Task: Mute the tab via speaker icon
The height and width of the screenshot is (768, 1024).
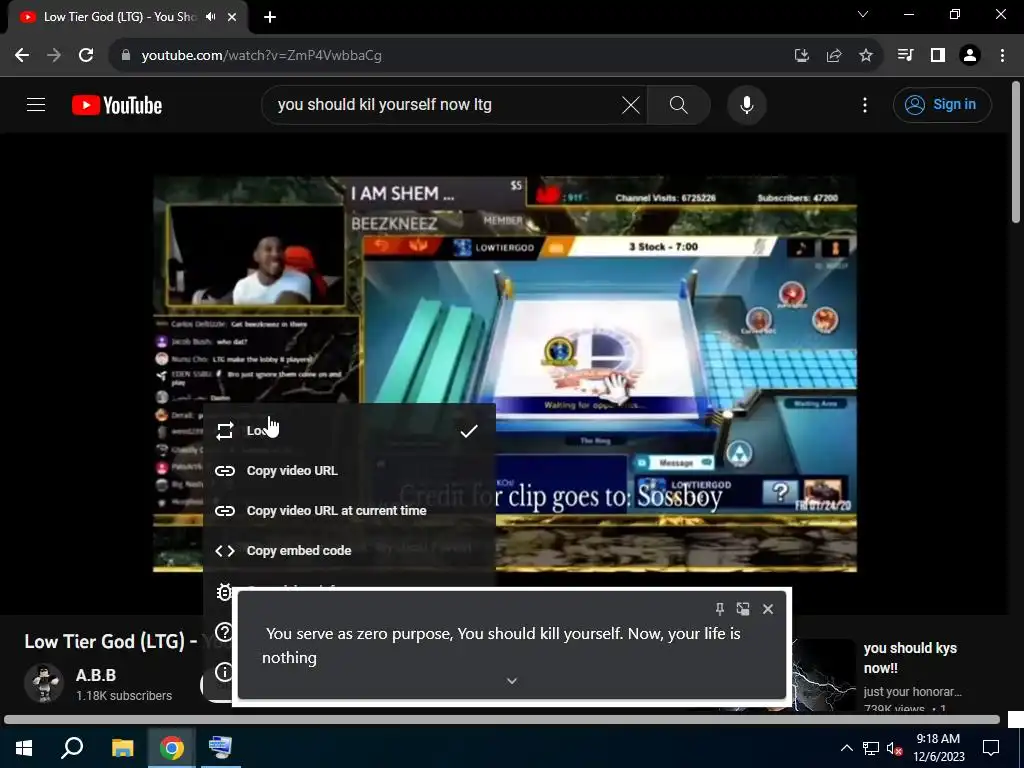Action: click(210, 17)
